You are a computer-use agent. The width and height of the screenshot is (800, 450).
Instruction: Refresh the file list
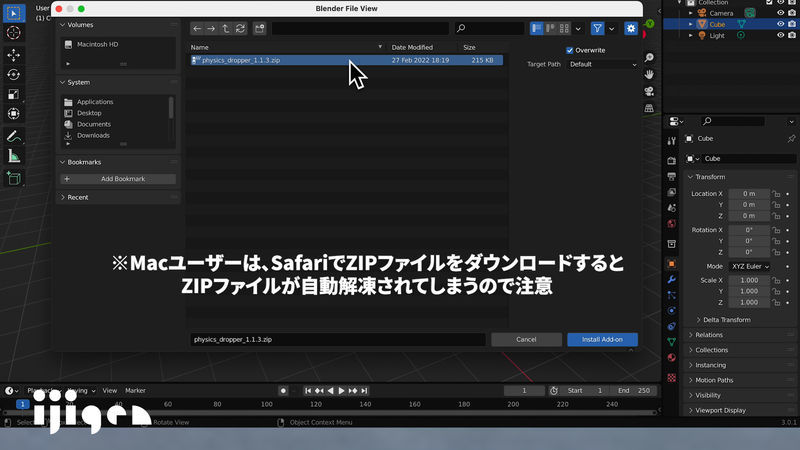click(x=240, y=29)
